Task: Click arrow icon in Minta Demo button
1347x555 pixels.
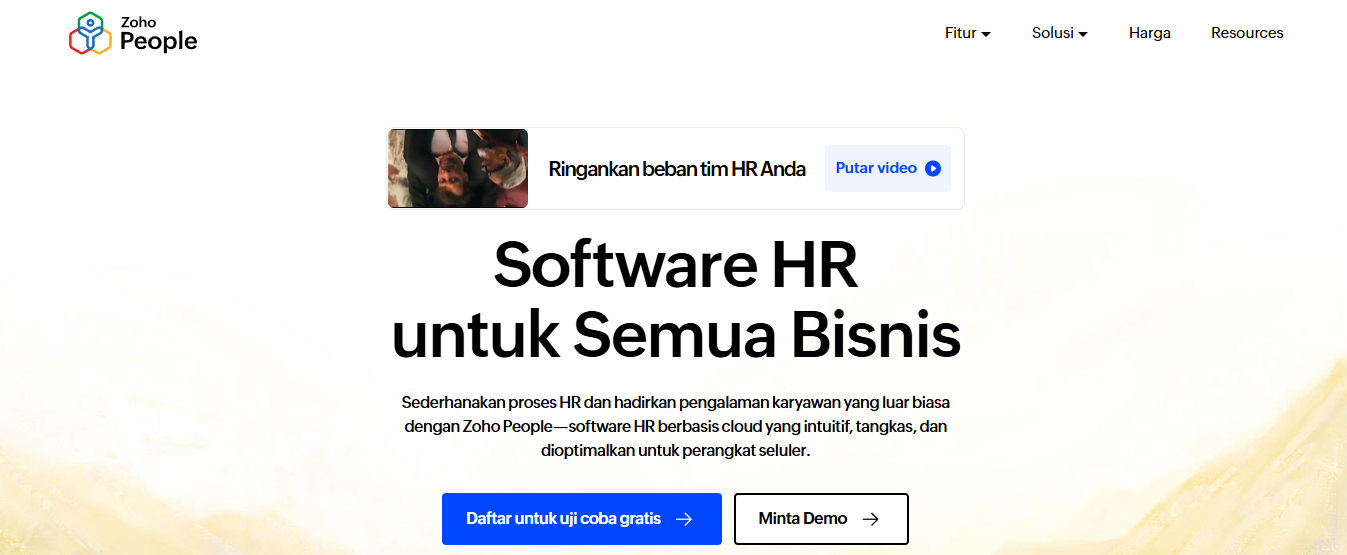Action: [871, 519]
